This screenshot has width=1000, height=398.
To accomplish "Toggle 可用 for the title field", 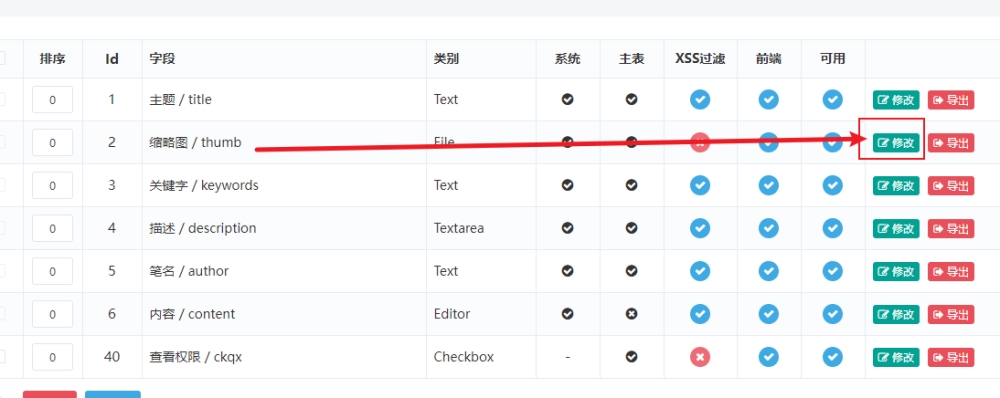I will click(x=832, y=100).
